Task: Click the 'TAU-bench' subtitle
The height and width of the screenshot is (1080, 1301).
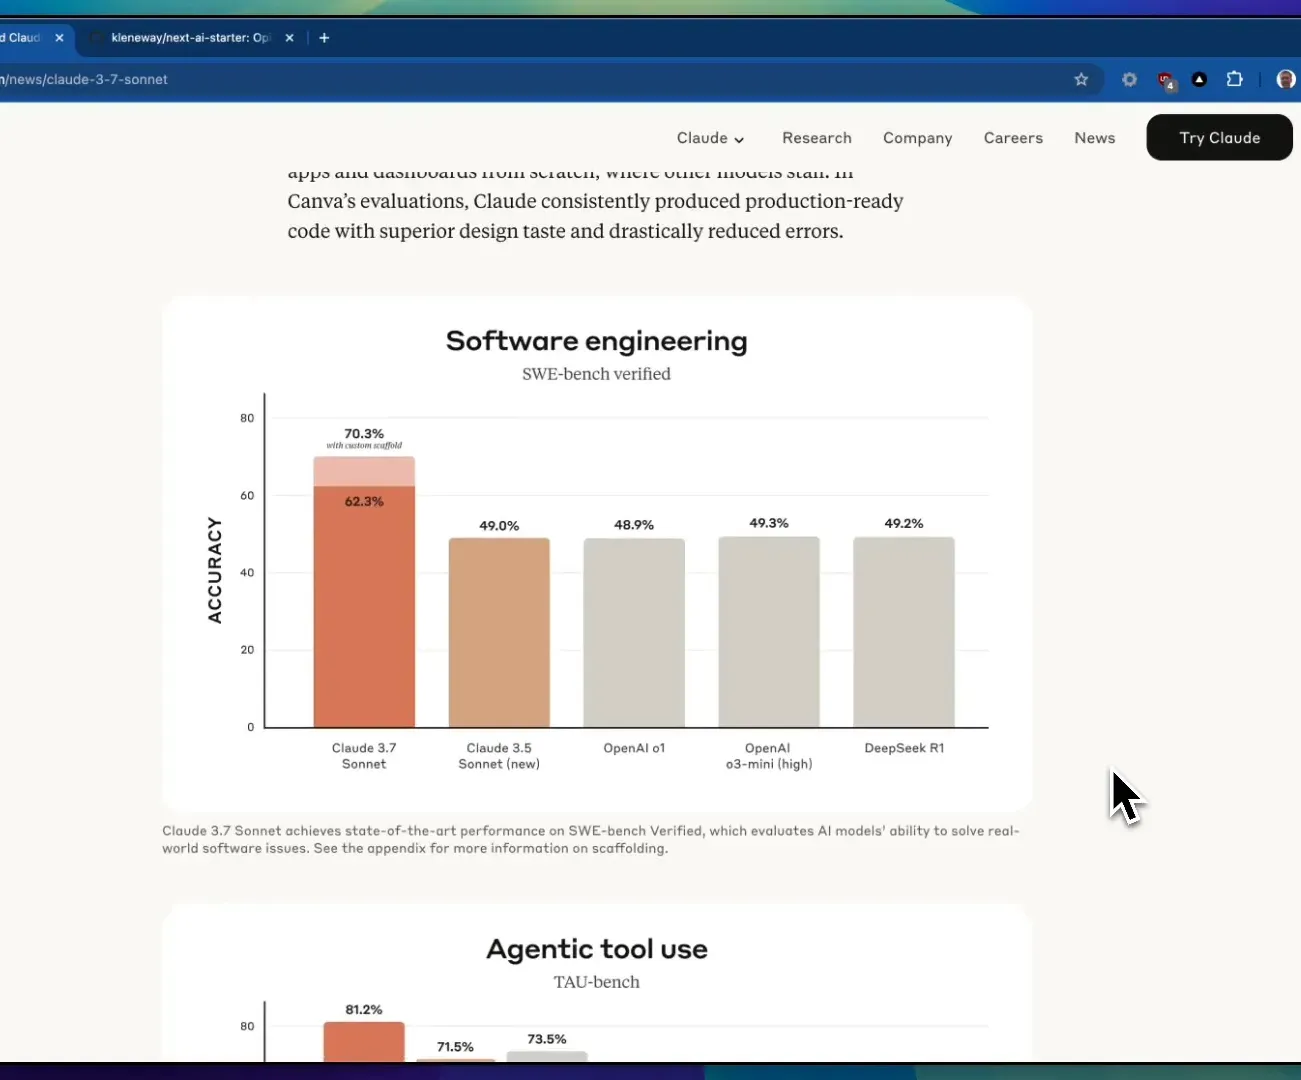Action: (597, 982)
